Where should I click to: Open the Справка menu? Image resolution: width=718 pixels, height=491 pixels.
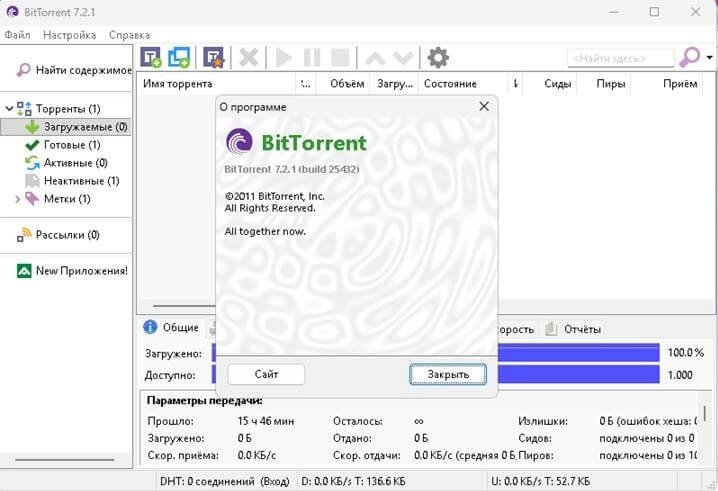click(129, 35)
